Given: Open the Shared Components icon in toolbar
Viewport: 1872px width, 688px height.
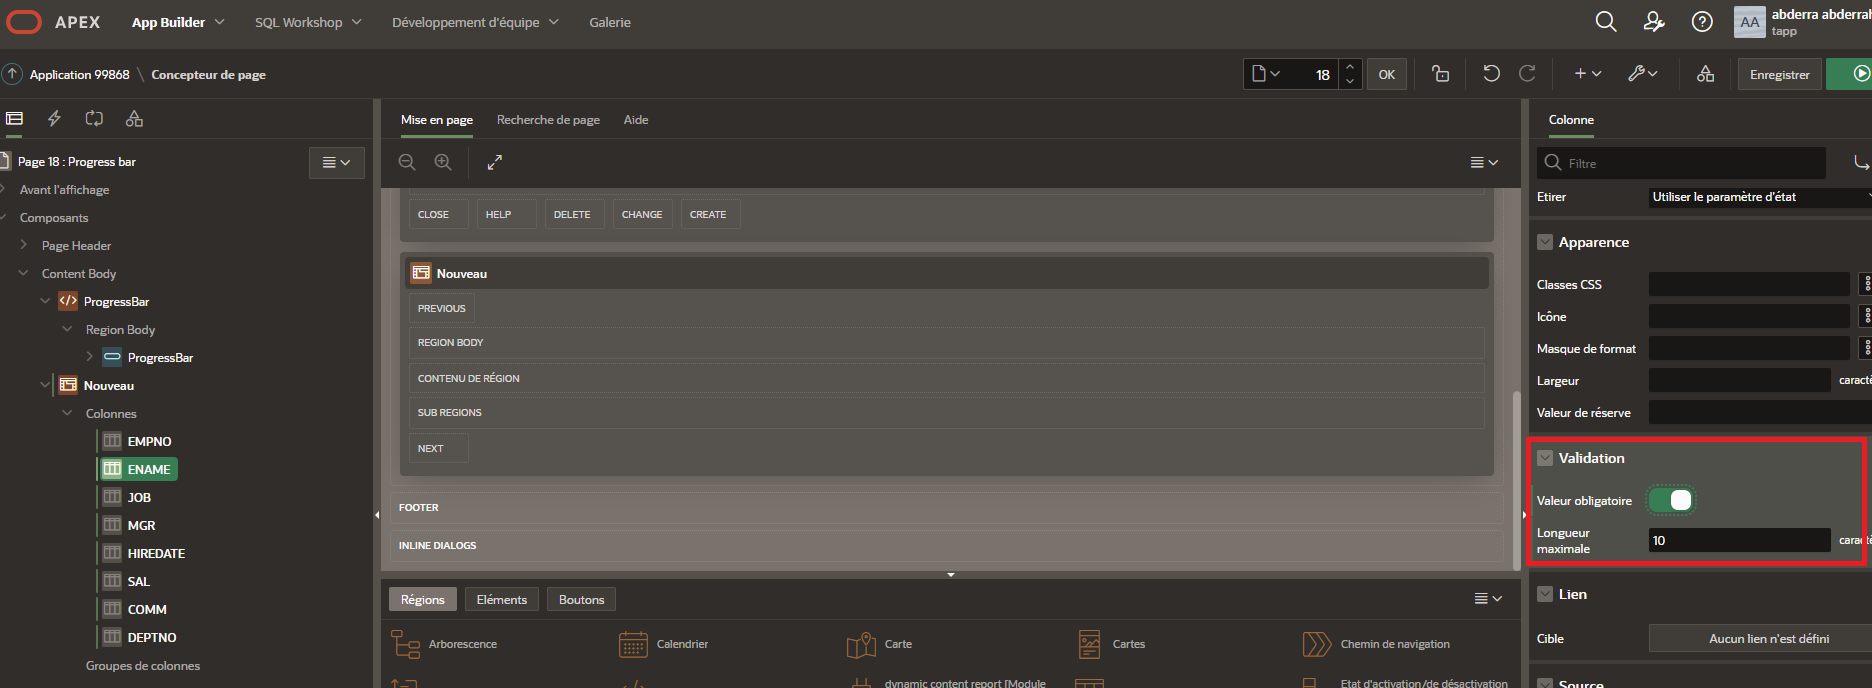Looking at the screenshot, I should tap(1705, 74).
